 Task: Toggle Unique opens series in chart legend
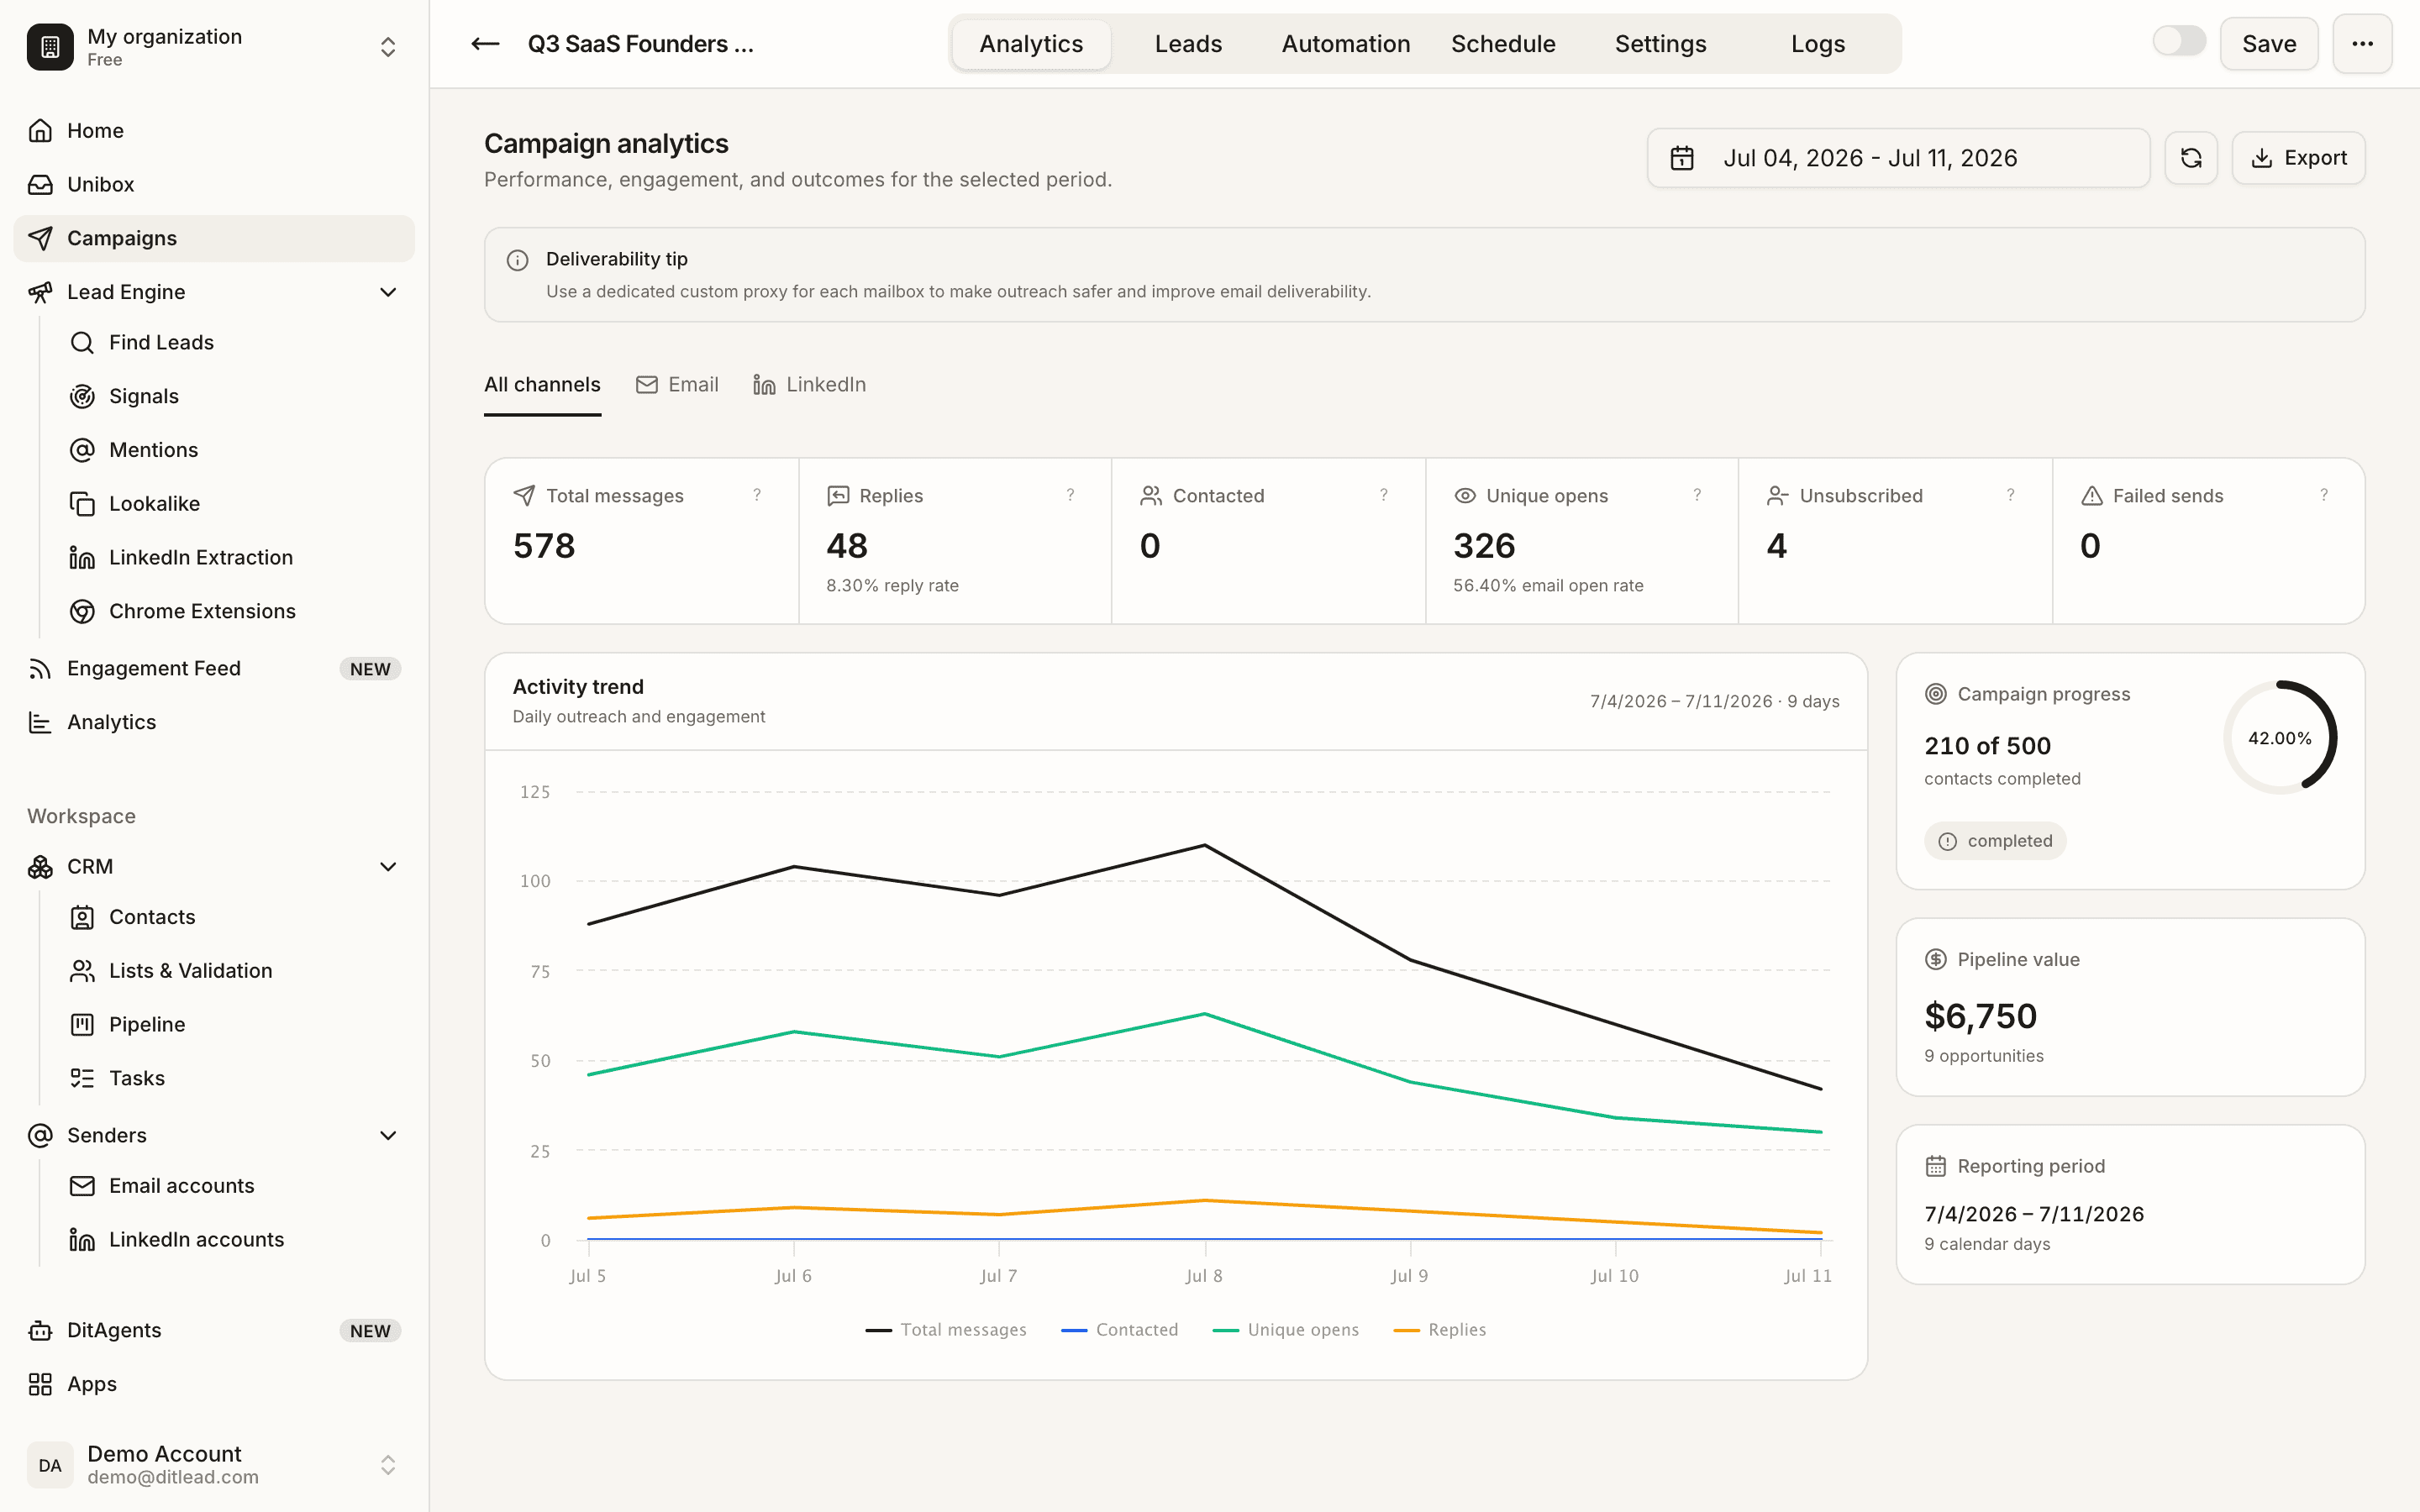[x=1286, y=1330]
